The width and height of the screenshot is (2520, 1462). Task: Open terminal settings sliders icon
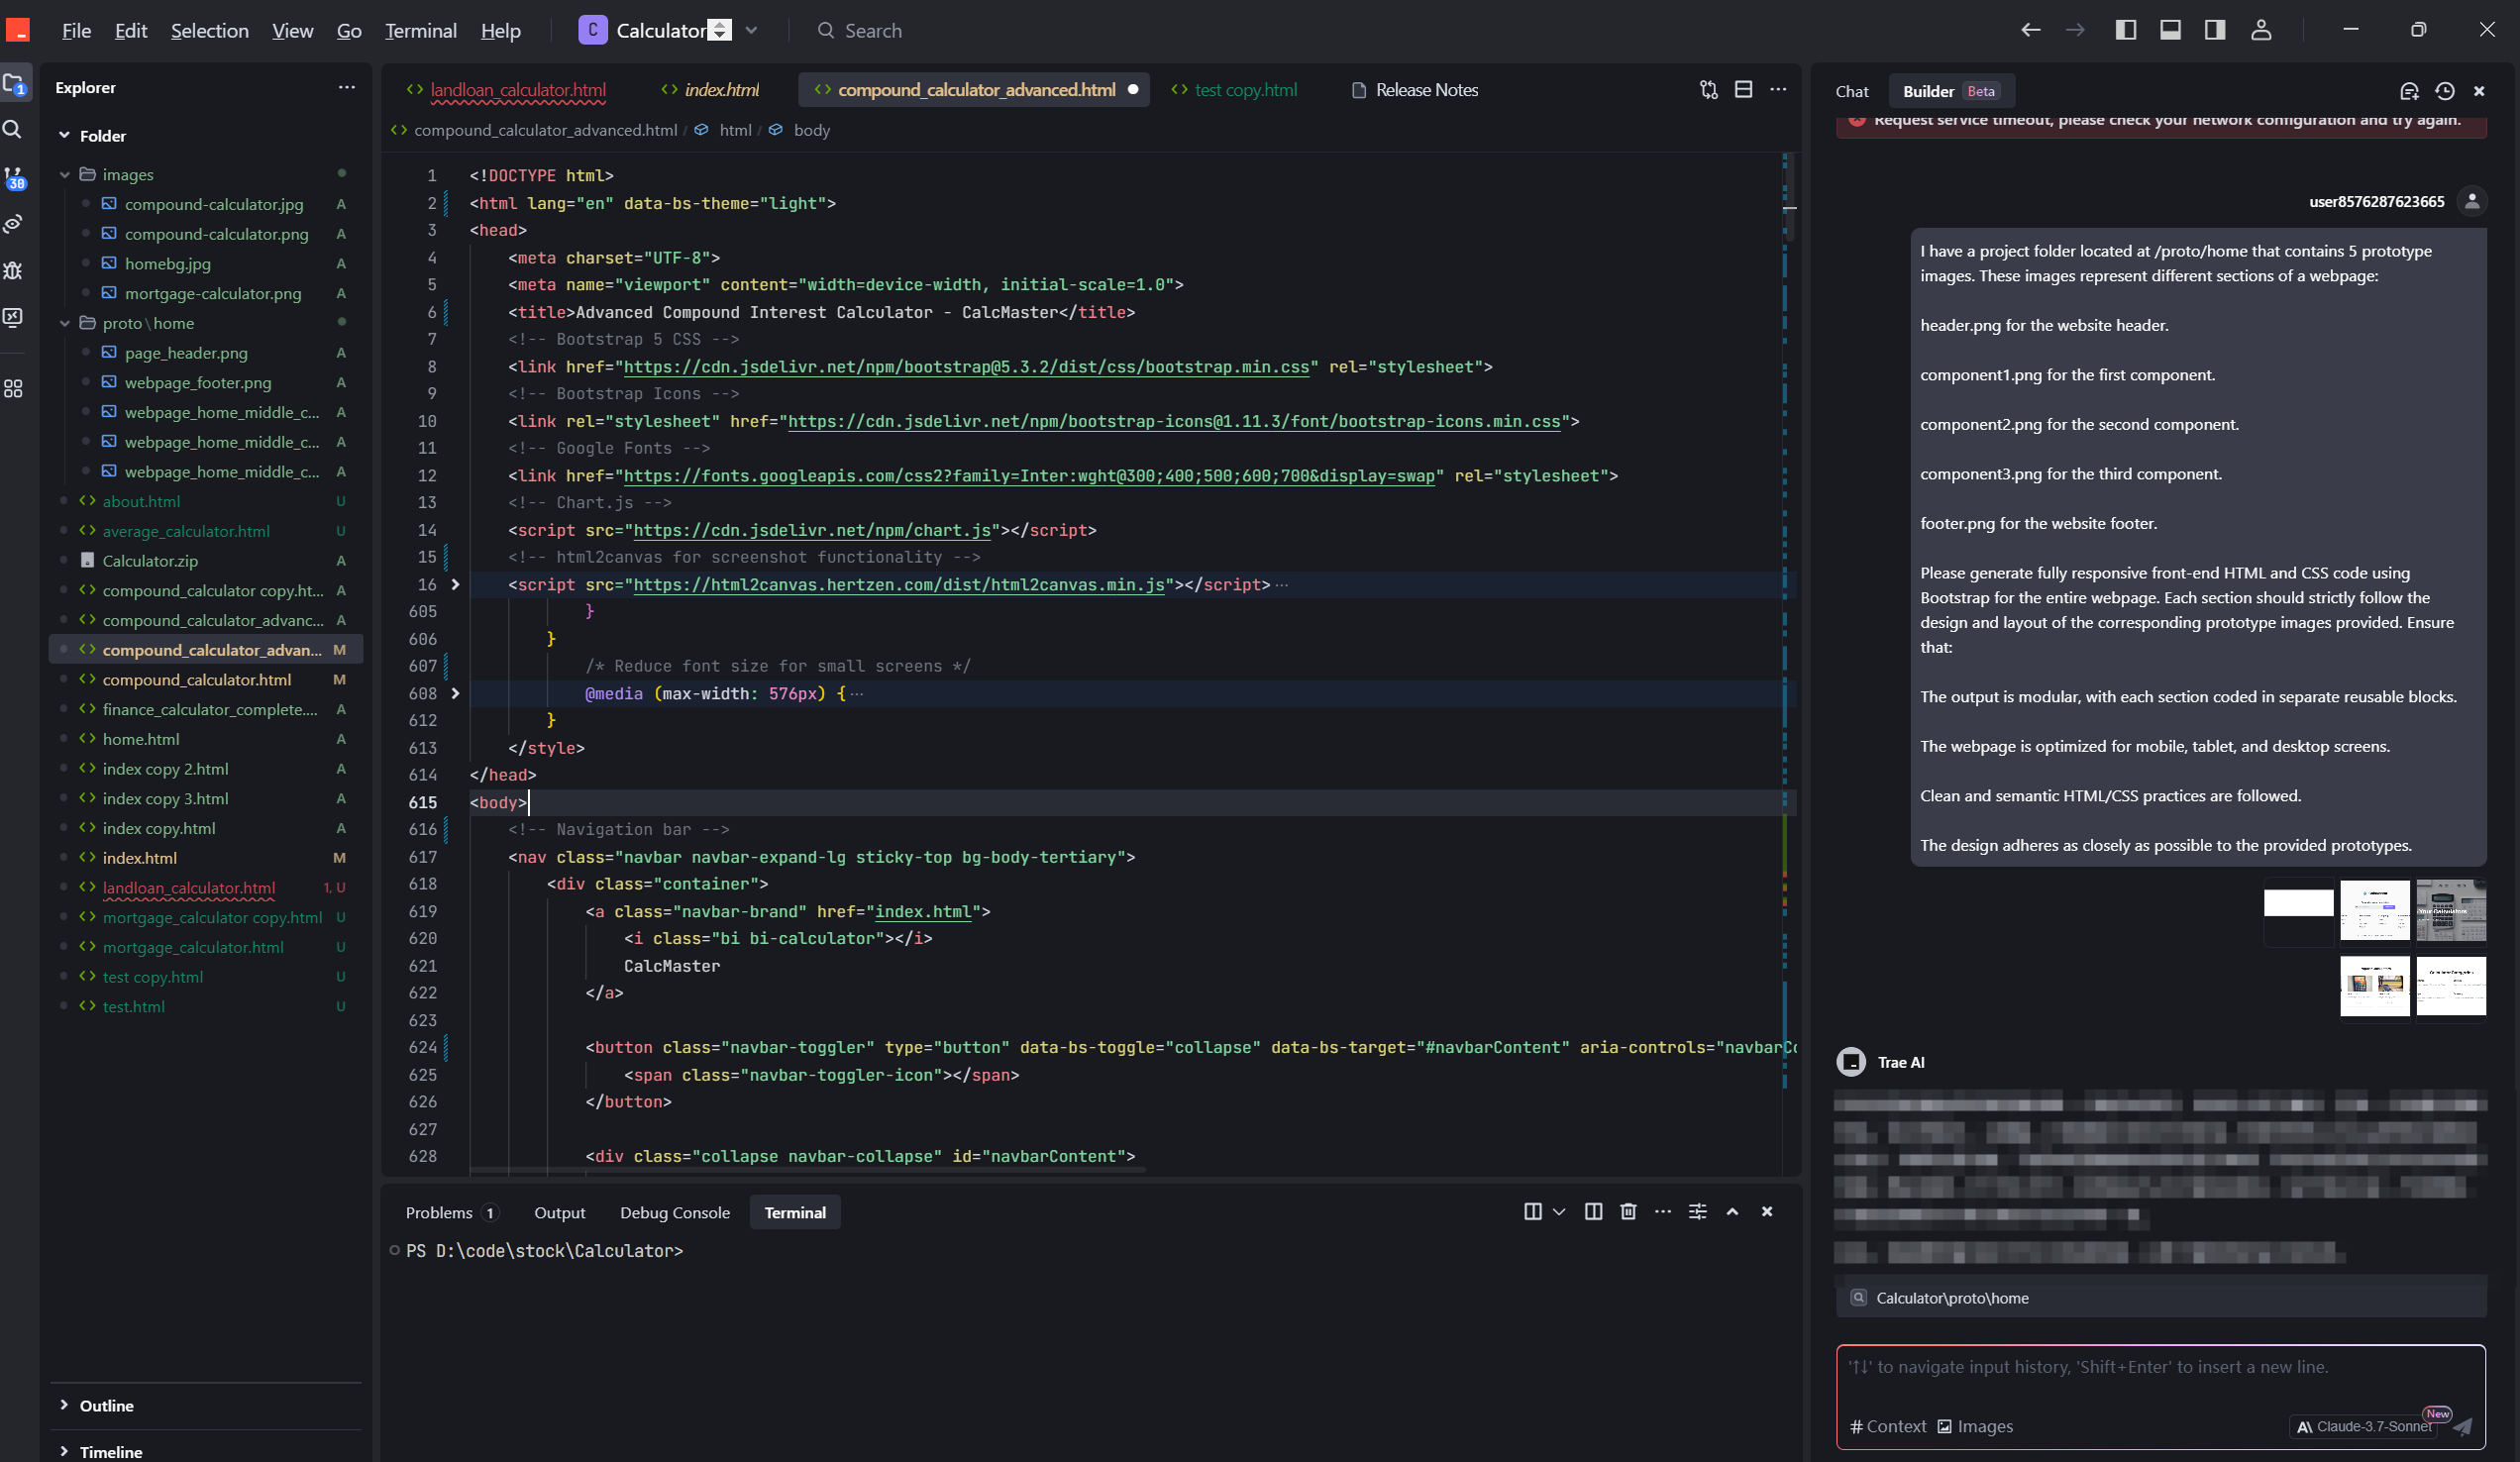coord(1697,1211)
